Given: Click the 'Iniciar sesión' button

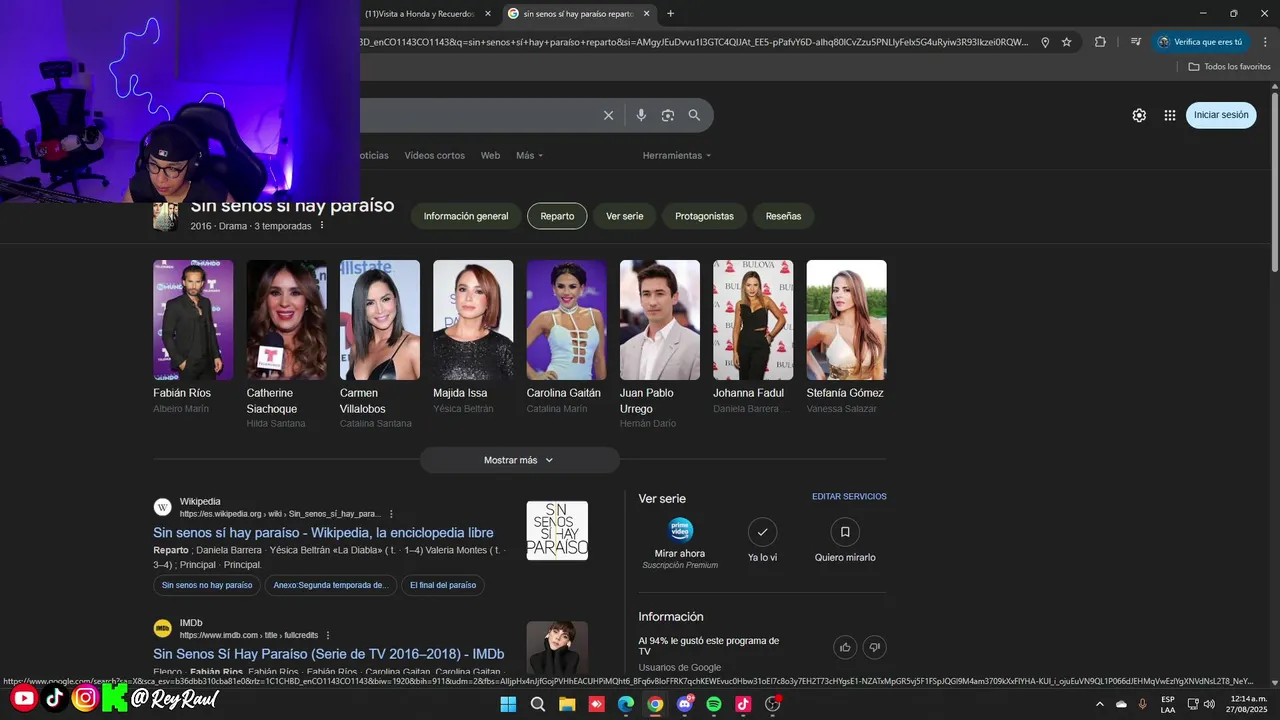Looking at the screenshot, I should pyautogui.click(x=1221, y=115).
